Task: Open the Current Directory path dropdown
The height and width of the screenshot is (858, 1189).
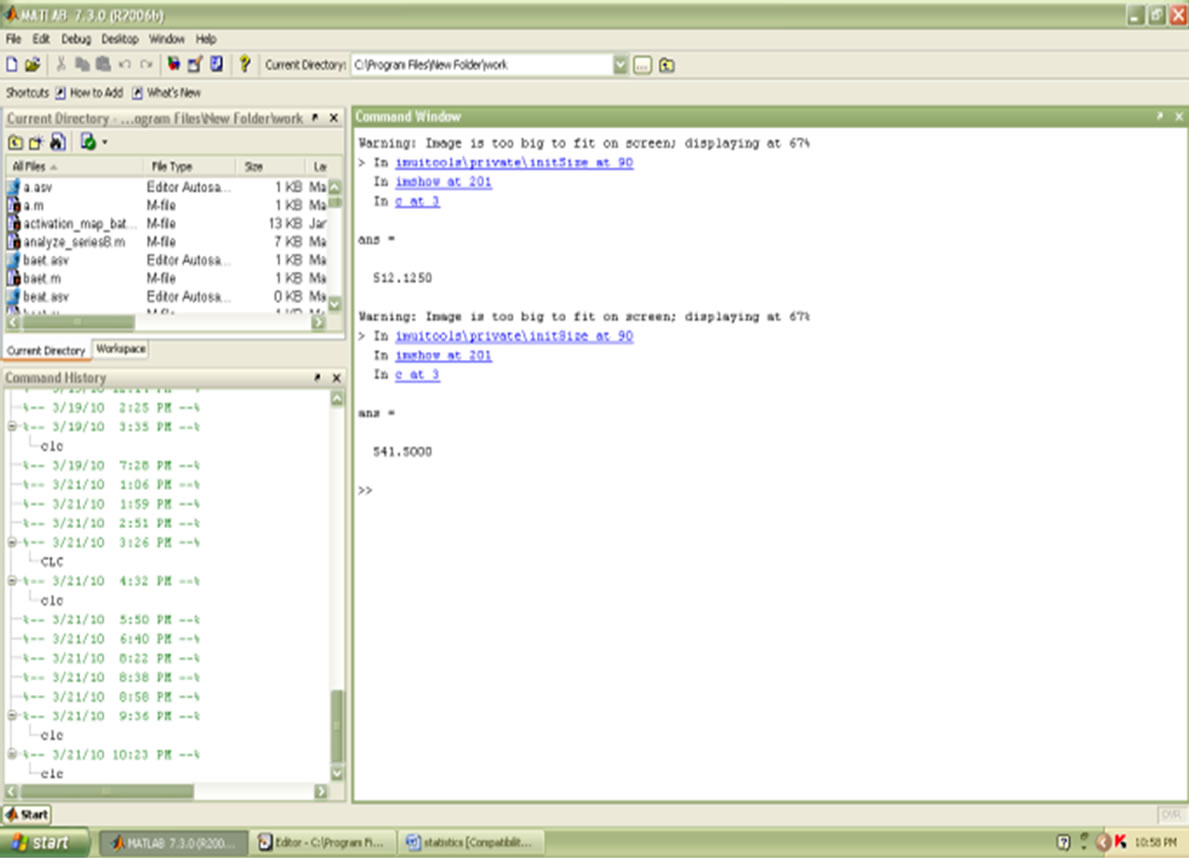Action: point(620,65)
